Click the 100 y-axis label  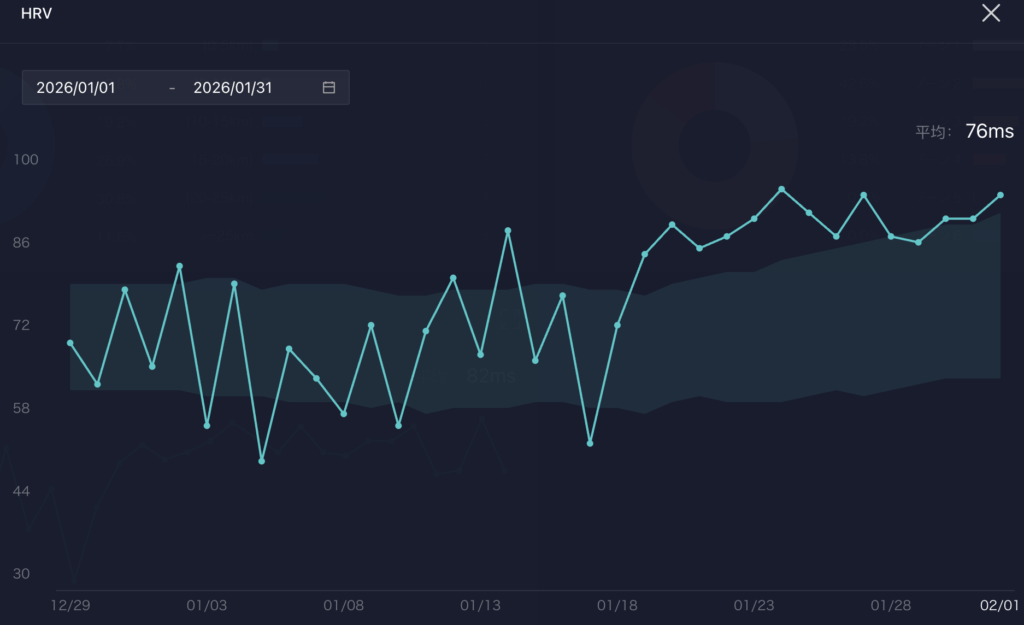[23, 160]
